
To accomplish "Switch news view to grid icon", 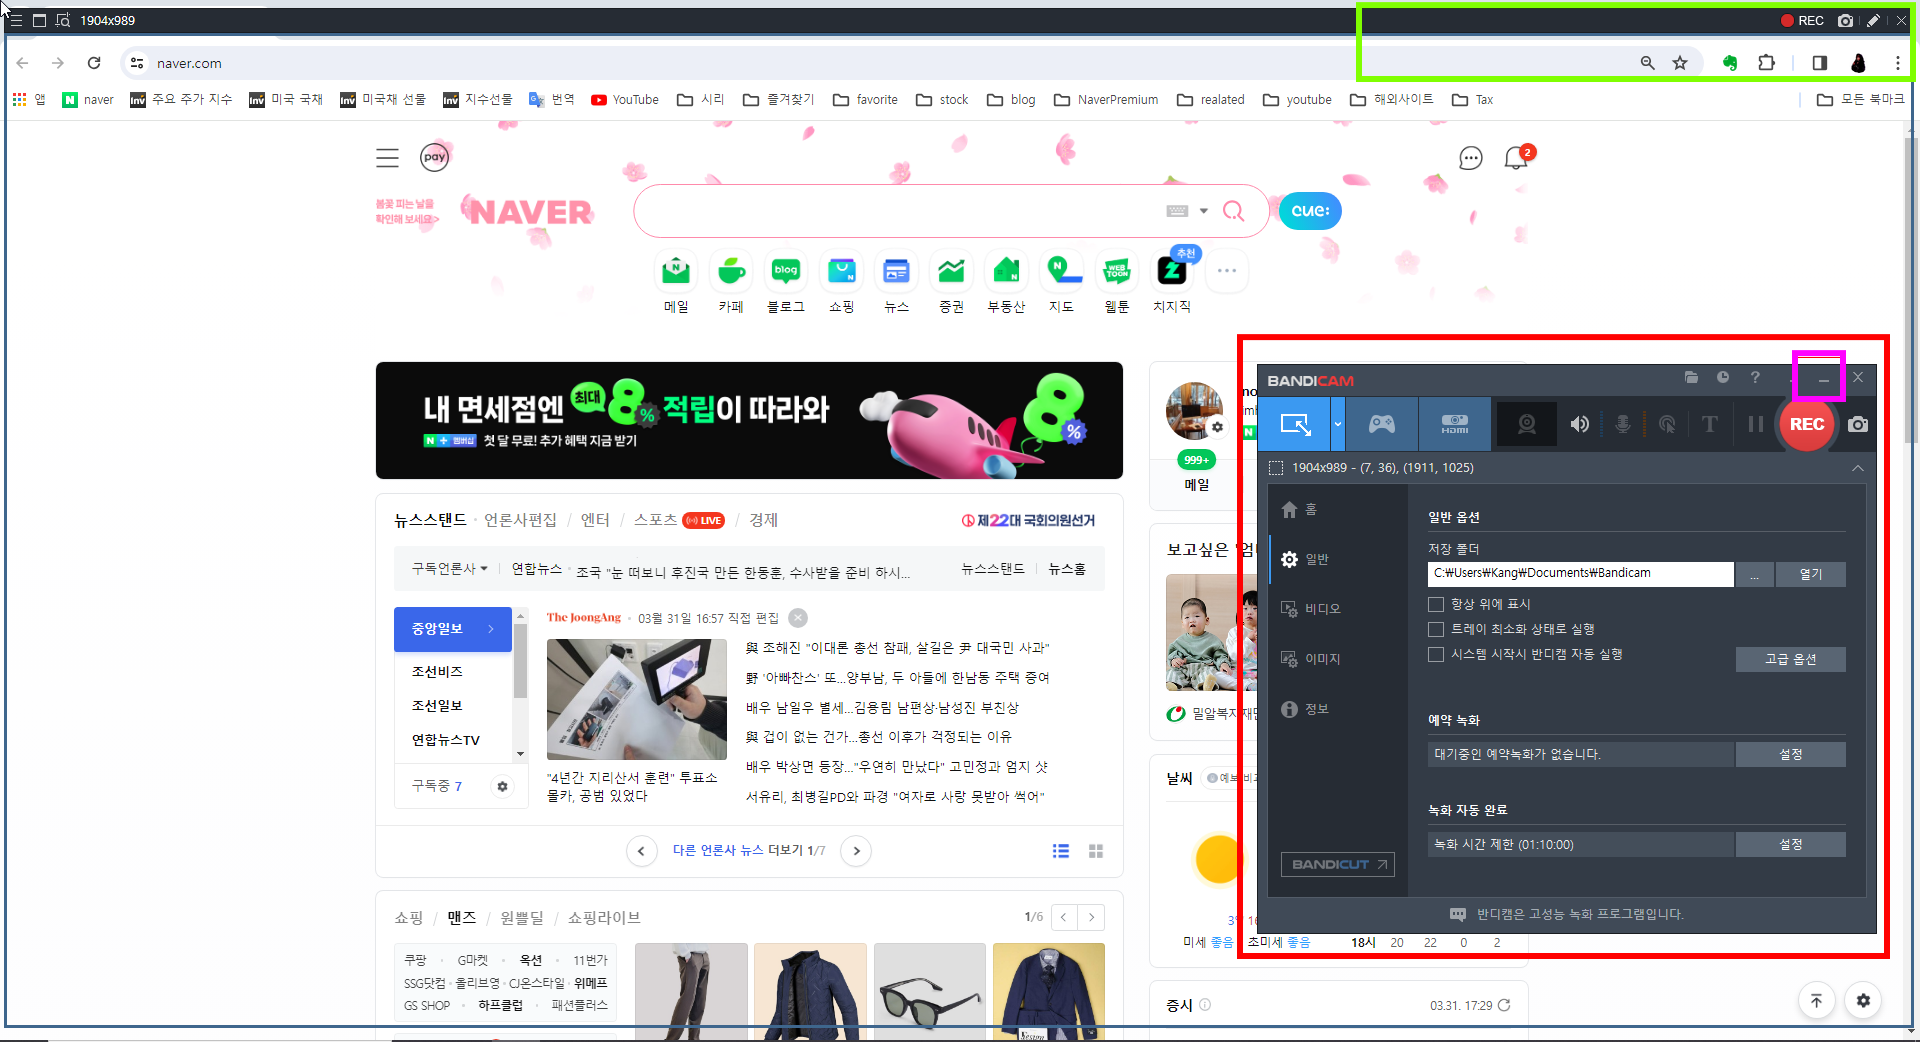I will tap(1096, 851).
